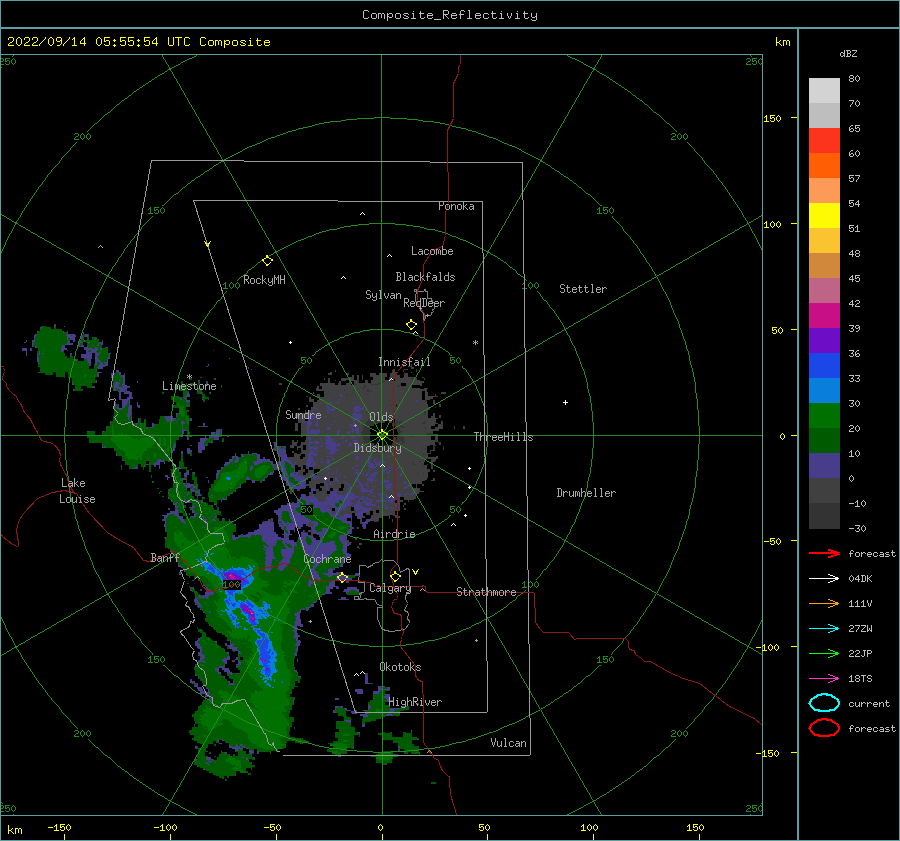This screenshot has width=900, height=841.
Task: Click the 33 dBZ light blue swatch
Action: click(x=824, y=390)
